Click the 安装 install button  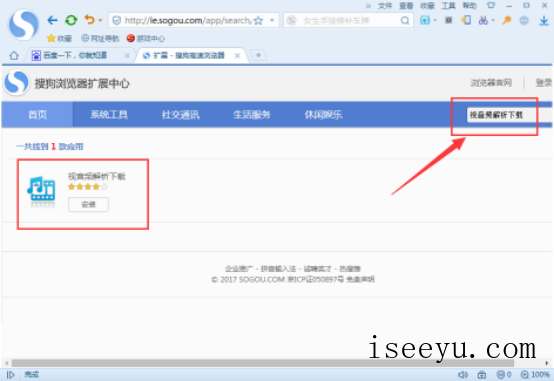pyautogui.click(x=88, y=204)
